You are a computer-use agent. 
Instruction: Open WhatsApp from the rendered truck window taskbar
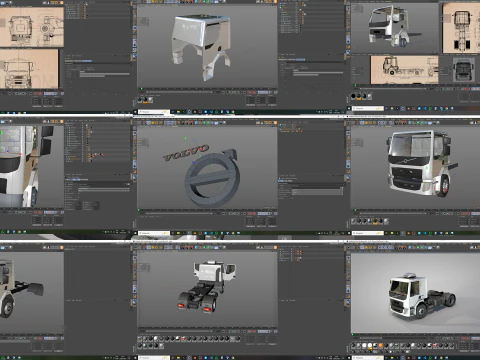pos(430,358)
